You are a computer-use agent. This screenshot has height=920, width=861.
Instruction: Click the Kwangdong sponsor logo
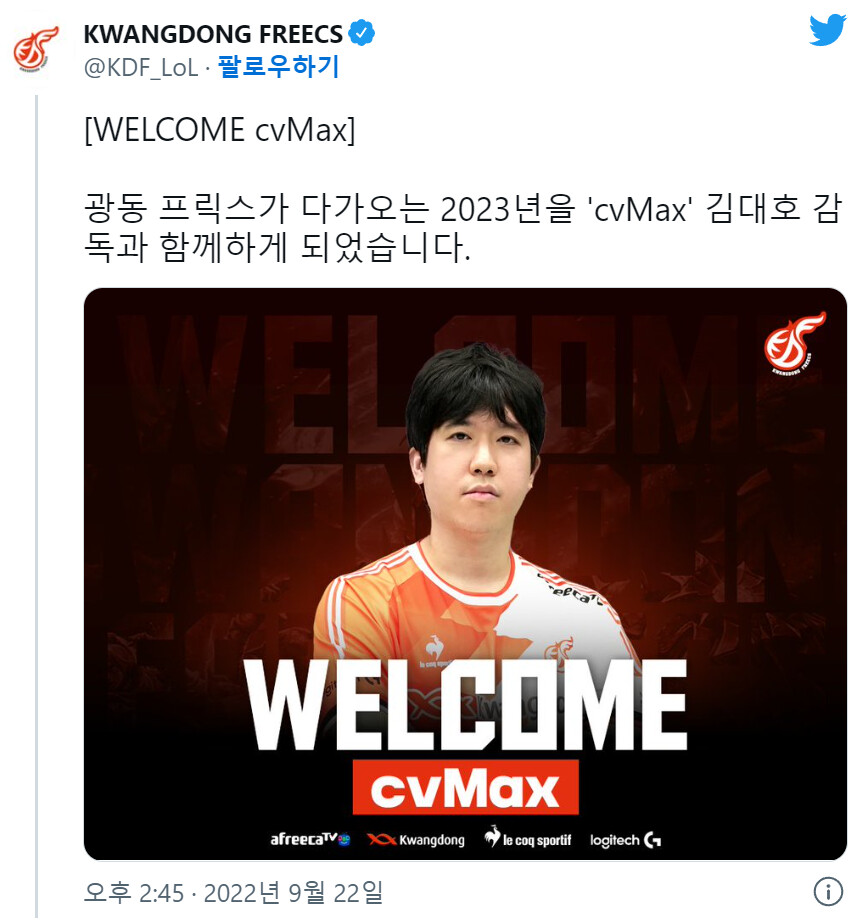pos(416,840)
